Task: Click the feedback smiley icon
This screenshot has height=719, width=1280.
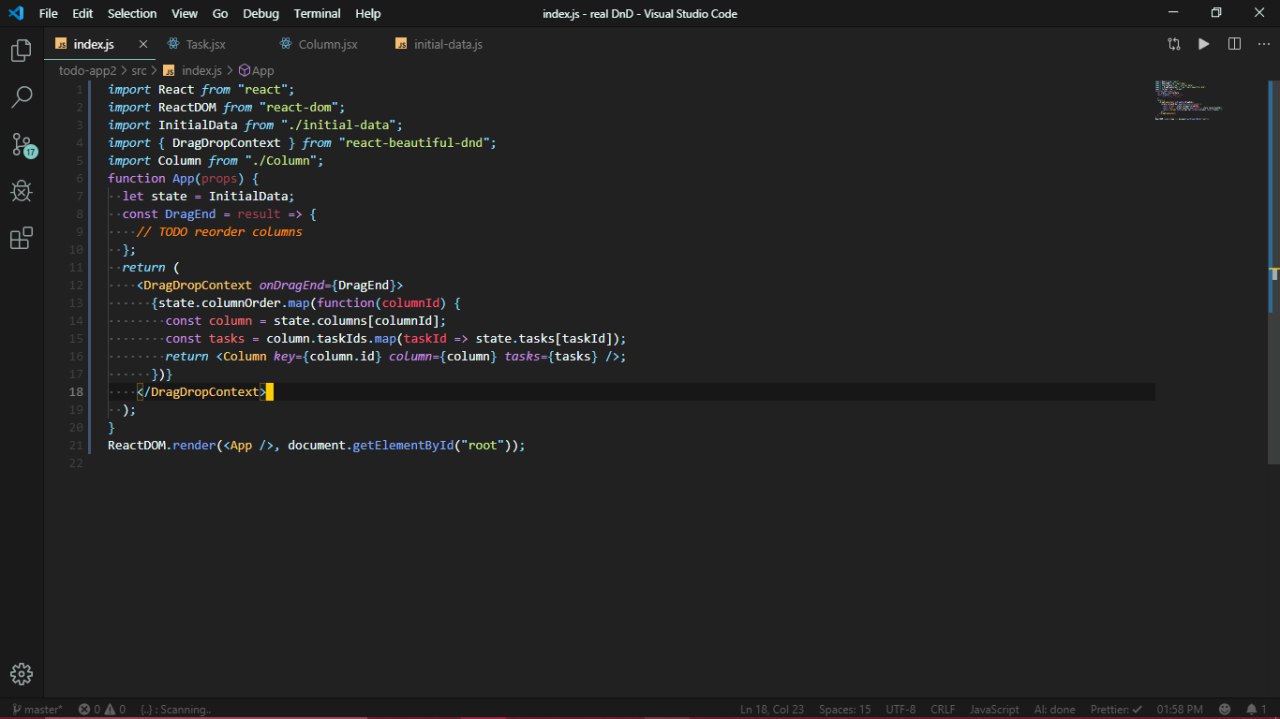Action: [1225, 709]
